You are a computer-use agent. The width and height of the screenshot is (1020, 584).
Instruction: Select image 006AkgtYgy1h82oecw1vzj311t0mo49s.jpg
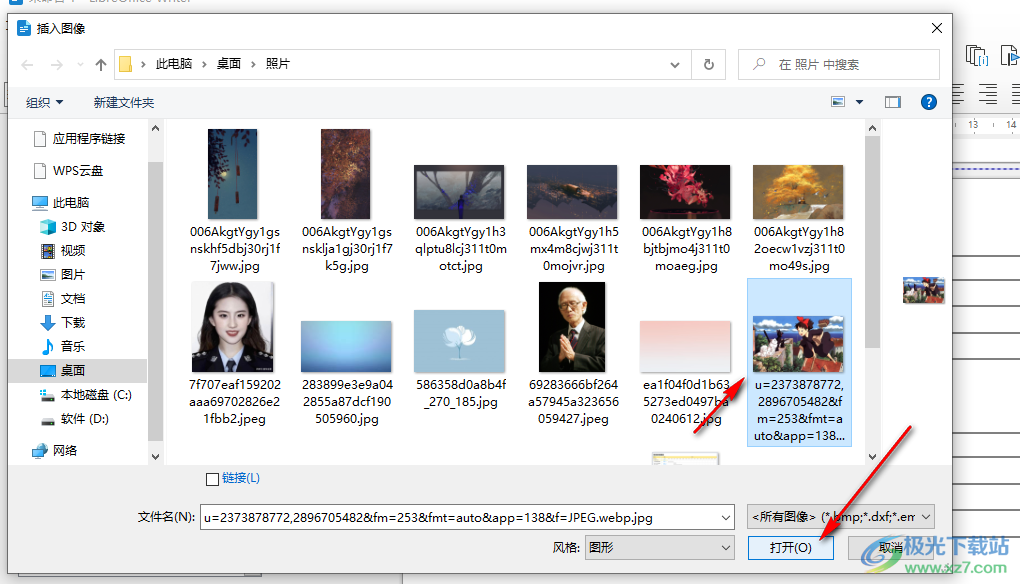coord(799,219)
